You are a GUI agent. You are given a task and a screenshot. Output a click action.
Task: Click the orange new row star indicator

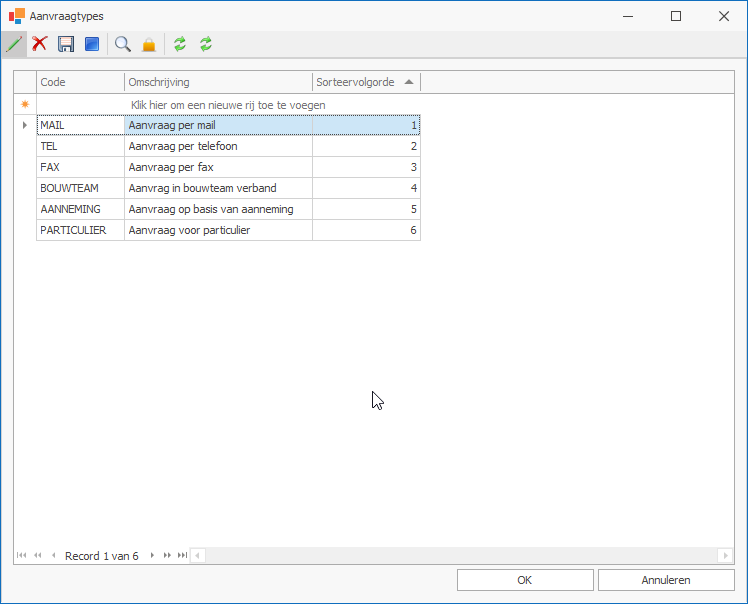tap(25, 104)
